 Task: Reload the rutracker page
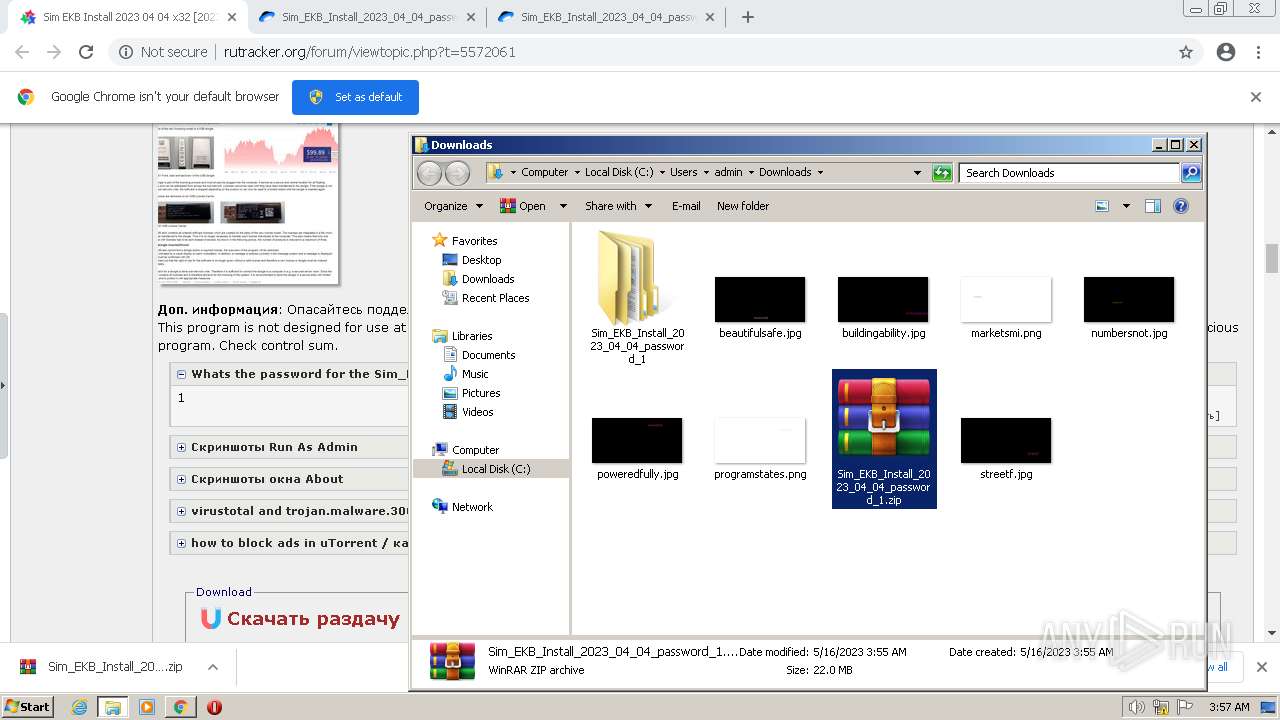pyautogui.click(x=86, y=52)
